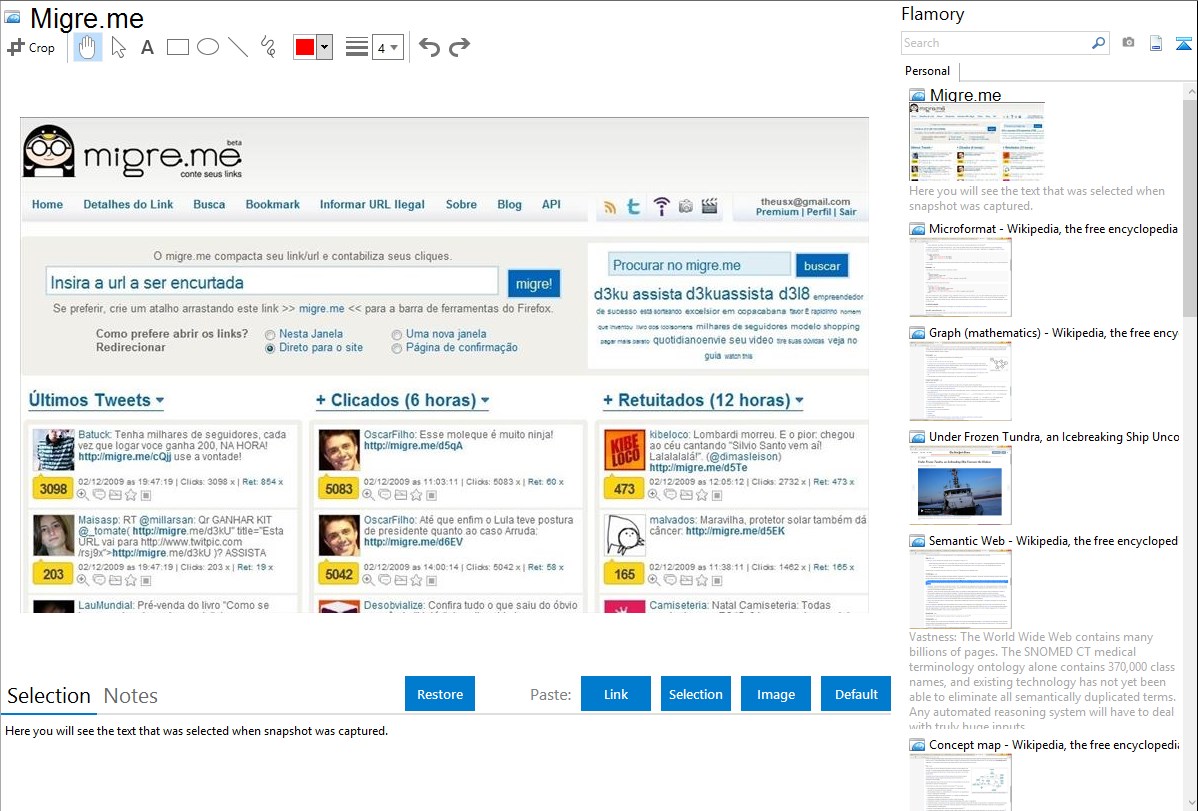Click the gray camera capture icon in Flamory panel
The width and height of the screenshot is (1198, 811).
click(1128, 43)
